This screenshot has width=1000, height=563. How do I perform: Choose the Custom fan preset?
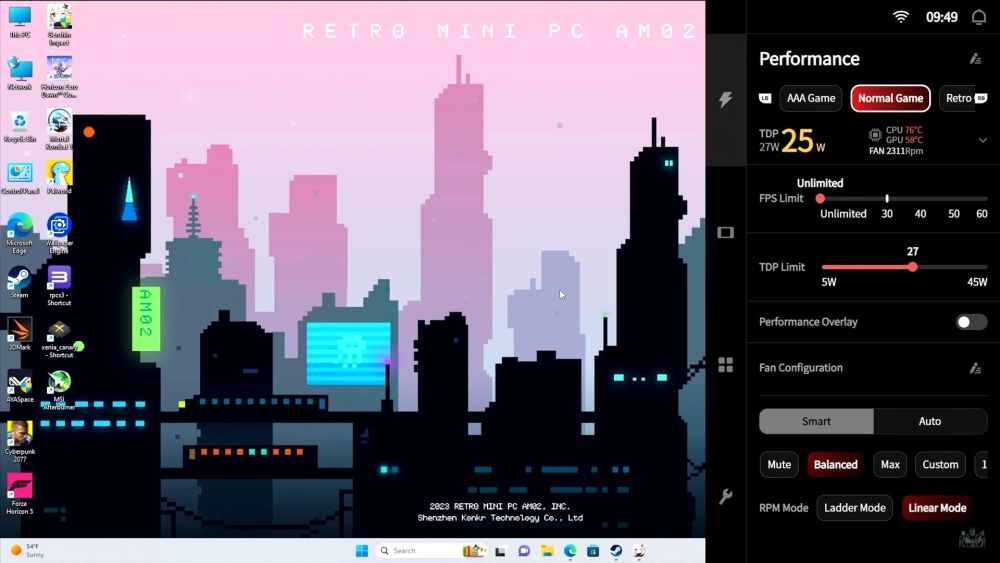[940, 464]
